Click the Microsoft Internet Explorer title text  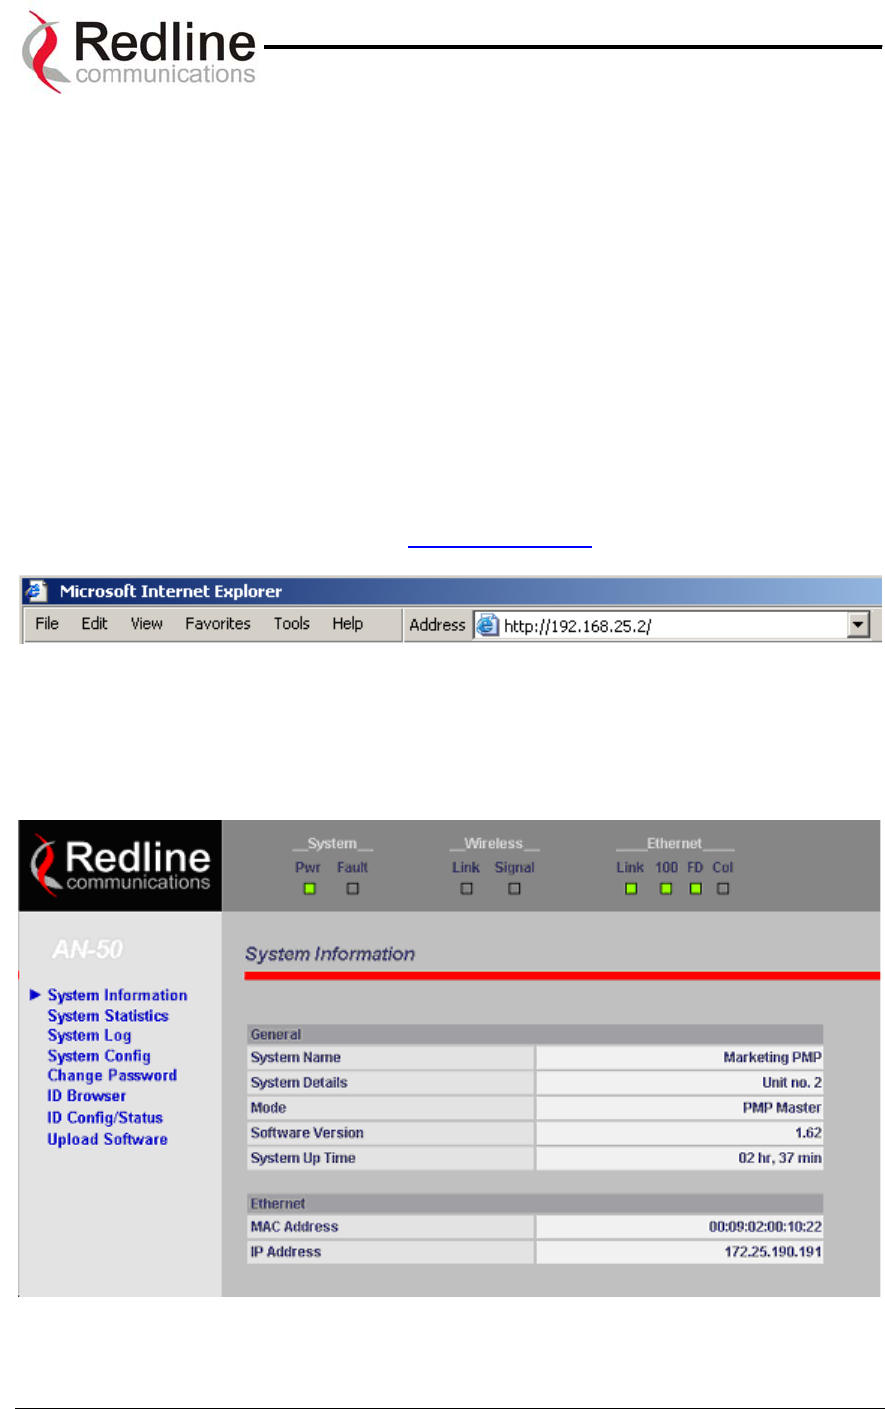pyautogui.click(x=171, y=591)
